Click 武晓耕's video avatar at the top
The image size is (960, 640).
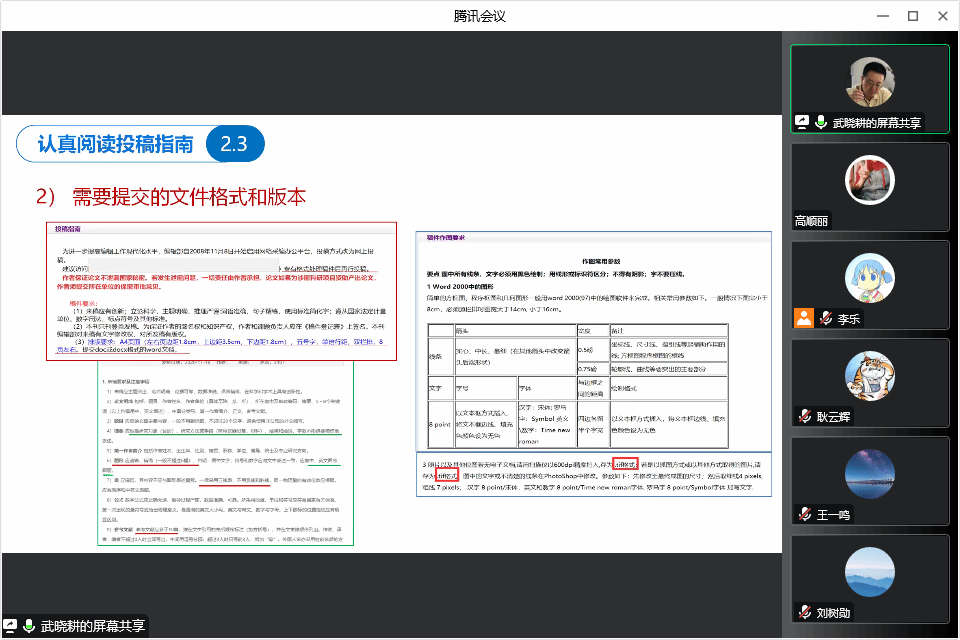coord(869,81)
